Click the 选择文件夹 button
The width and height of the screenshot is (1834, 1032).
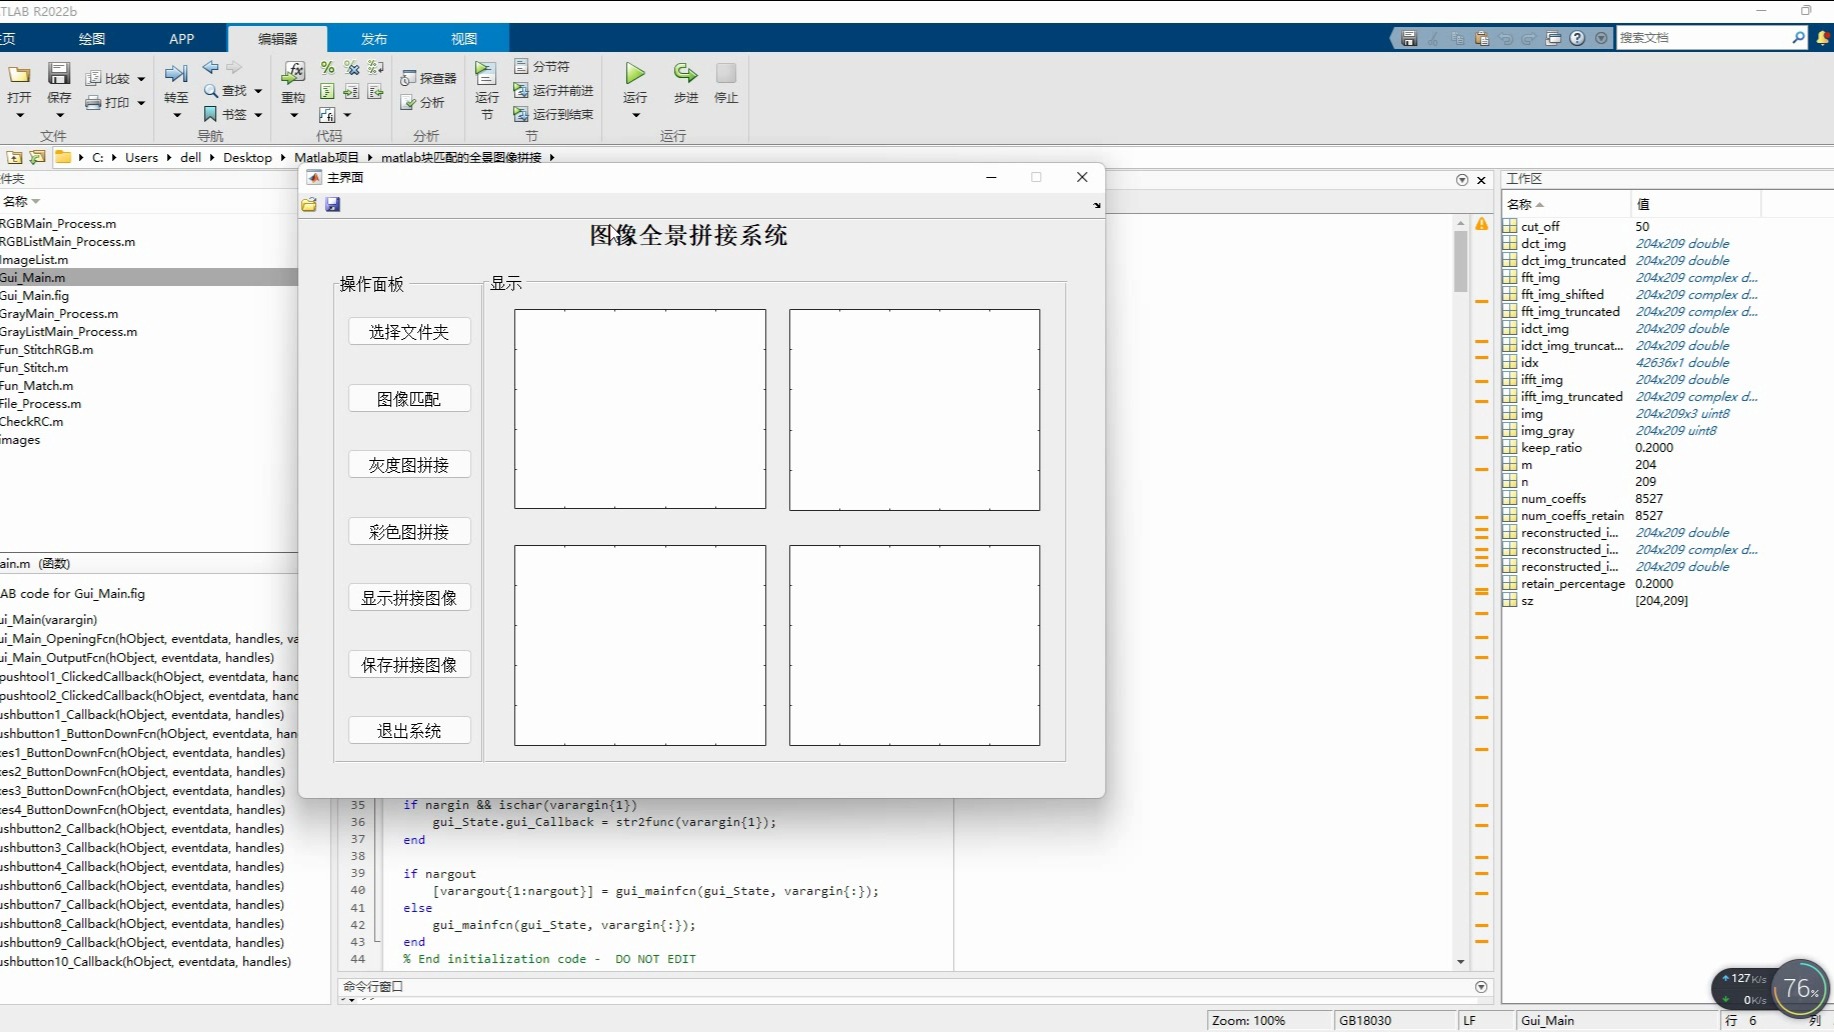[x=409, y=331]
